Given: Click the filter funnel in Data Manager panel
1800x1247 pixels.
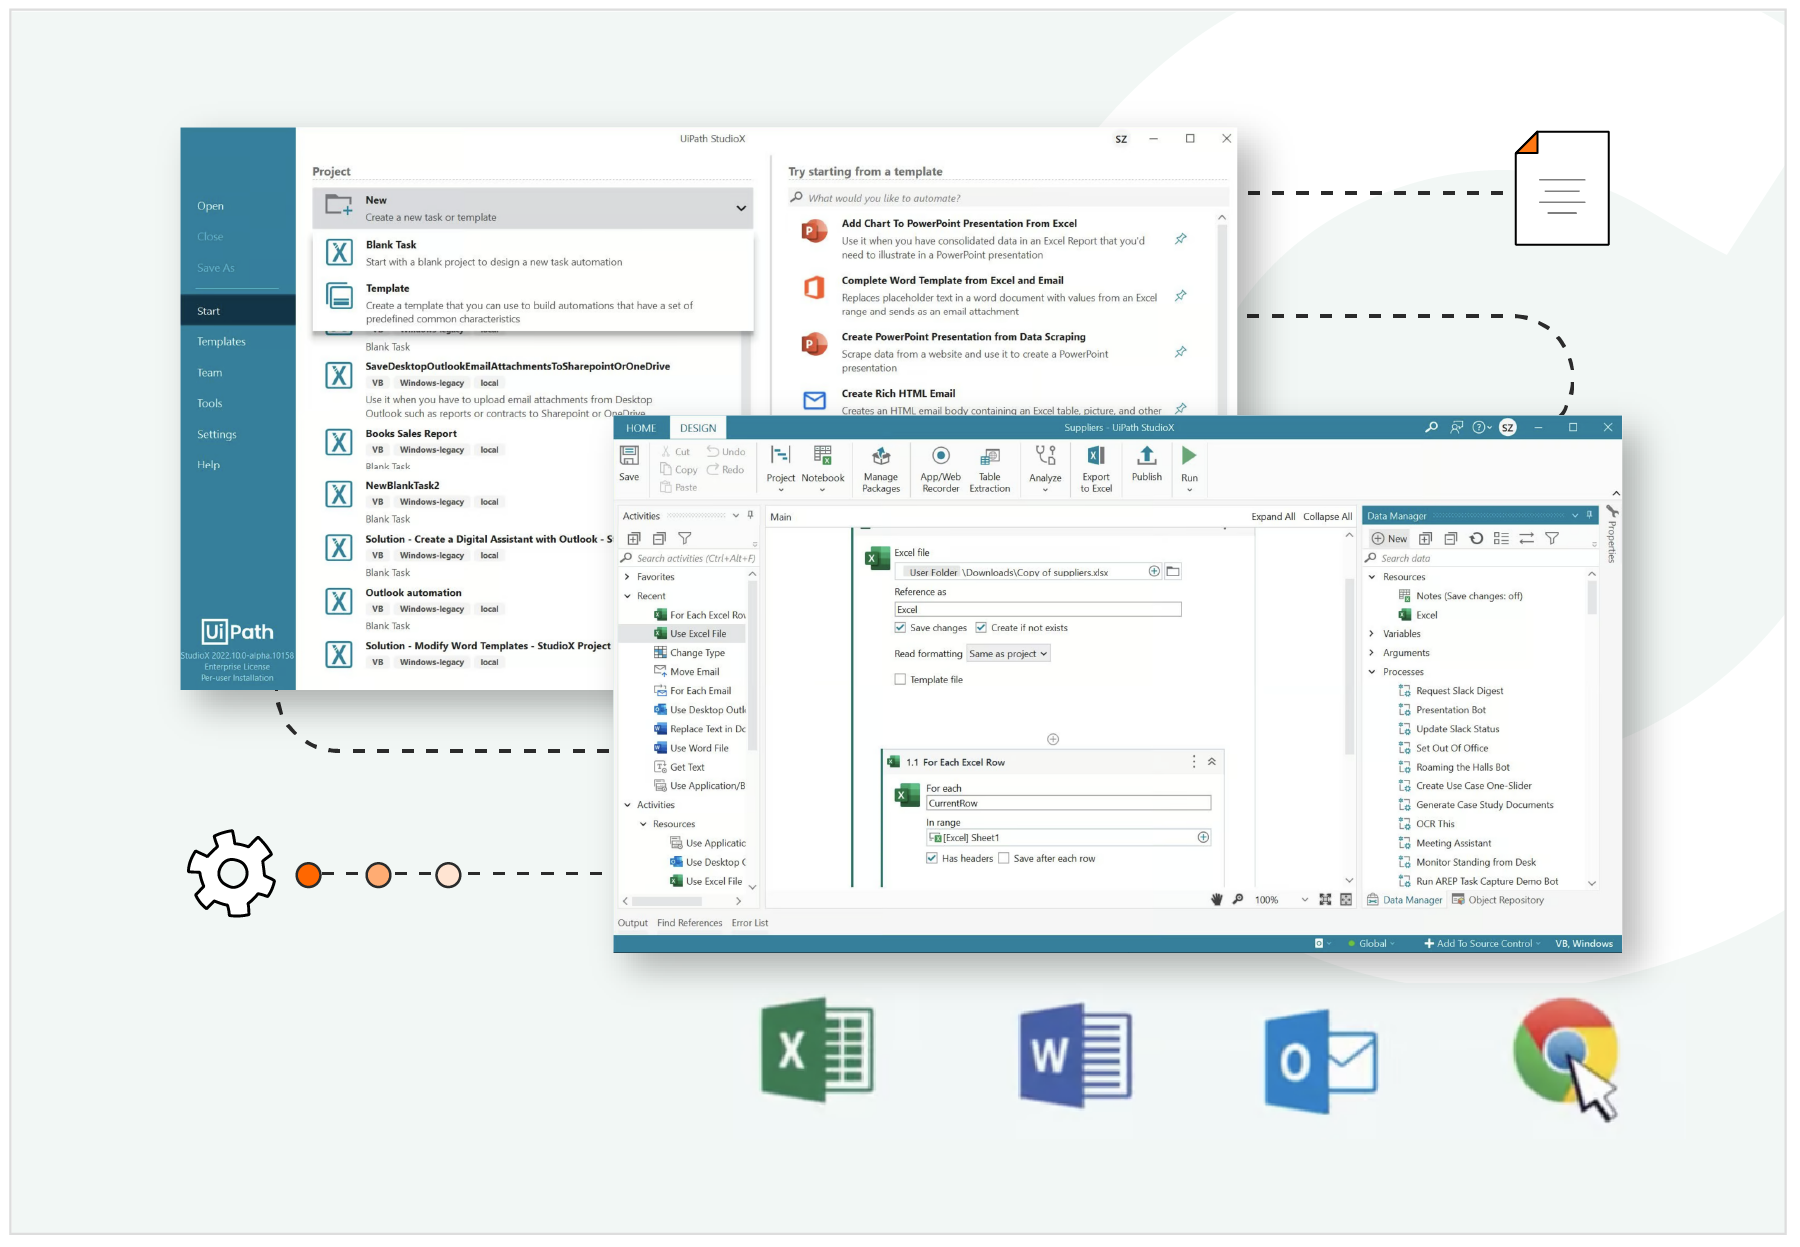Looking at the screenshot, I should [x=1552, y=538].
